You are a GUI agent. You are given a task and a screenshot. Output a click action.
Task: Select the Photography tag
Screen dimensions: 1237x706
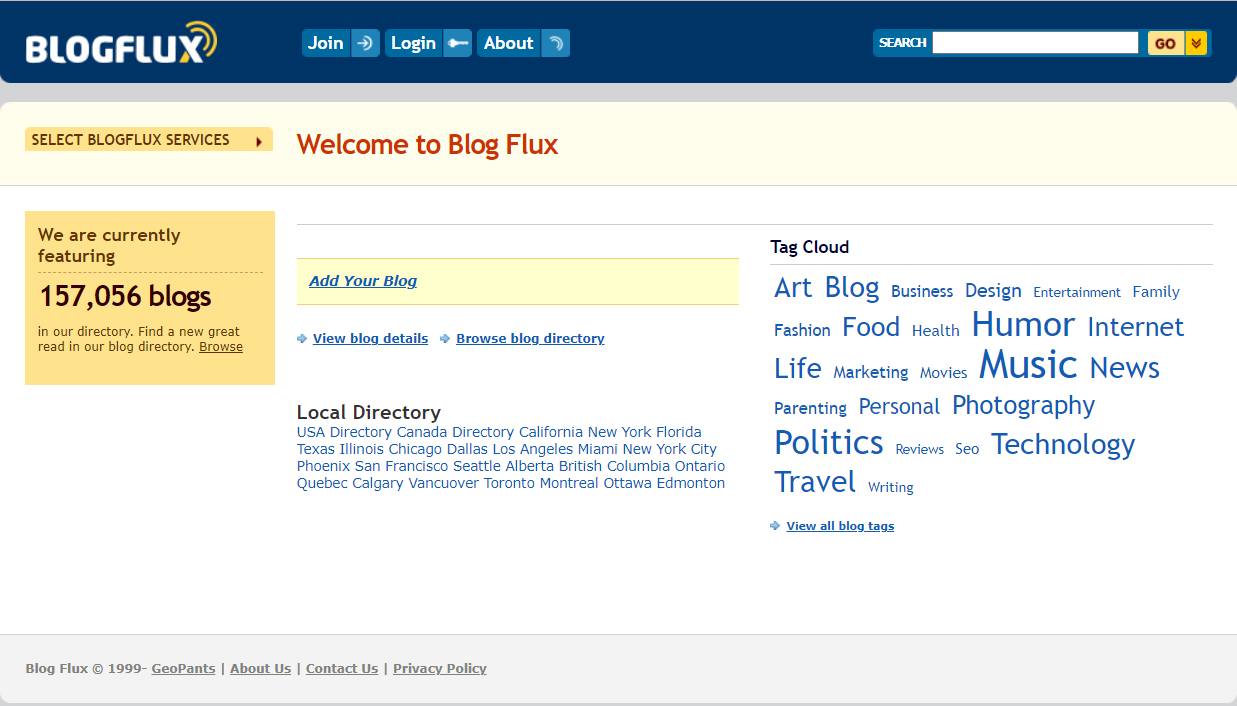tap(1023, 406)
